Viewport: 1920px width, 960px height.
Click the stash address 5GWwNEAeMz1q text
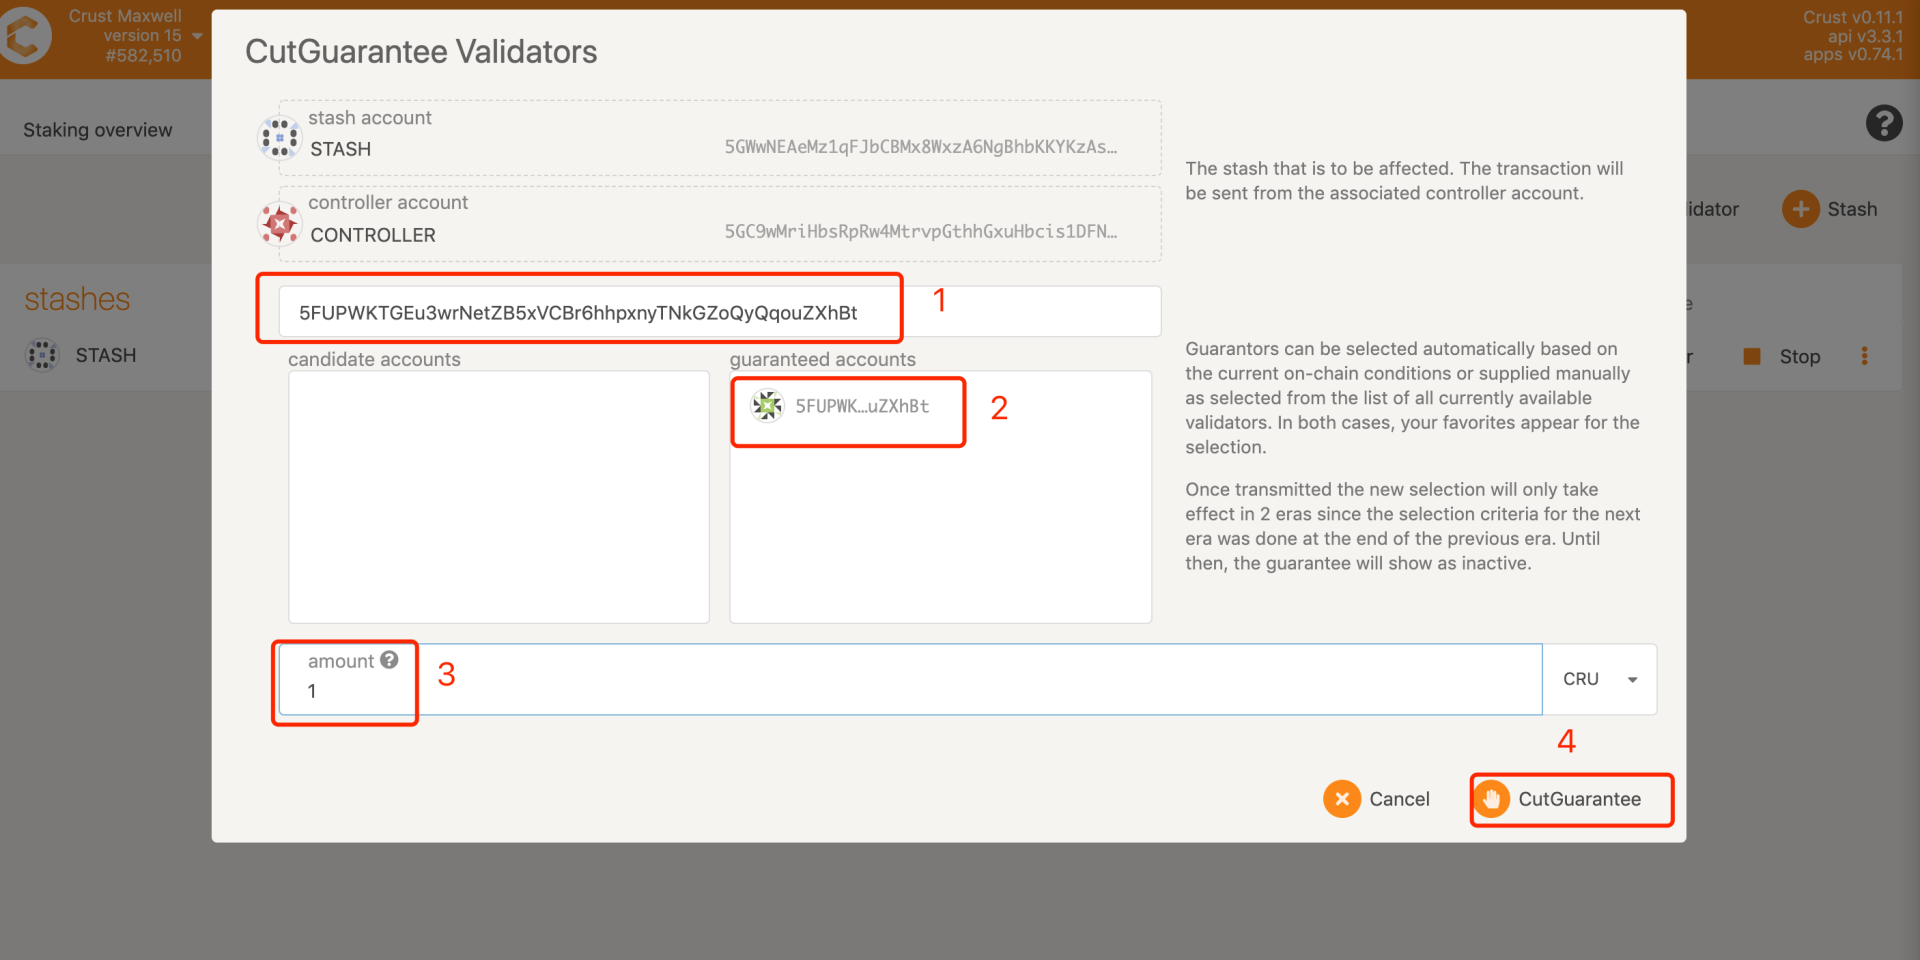tap(921, 147)
